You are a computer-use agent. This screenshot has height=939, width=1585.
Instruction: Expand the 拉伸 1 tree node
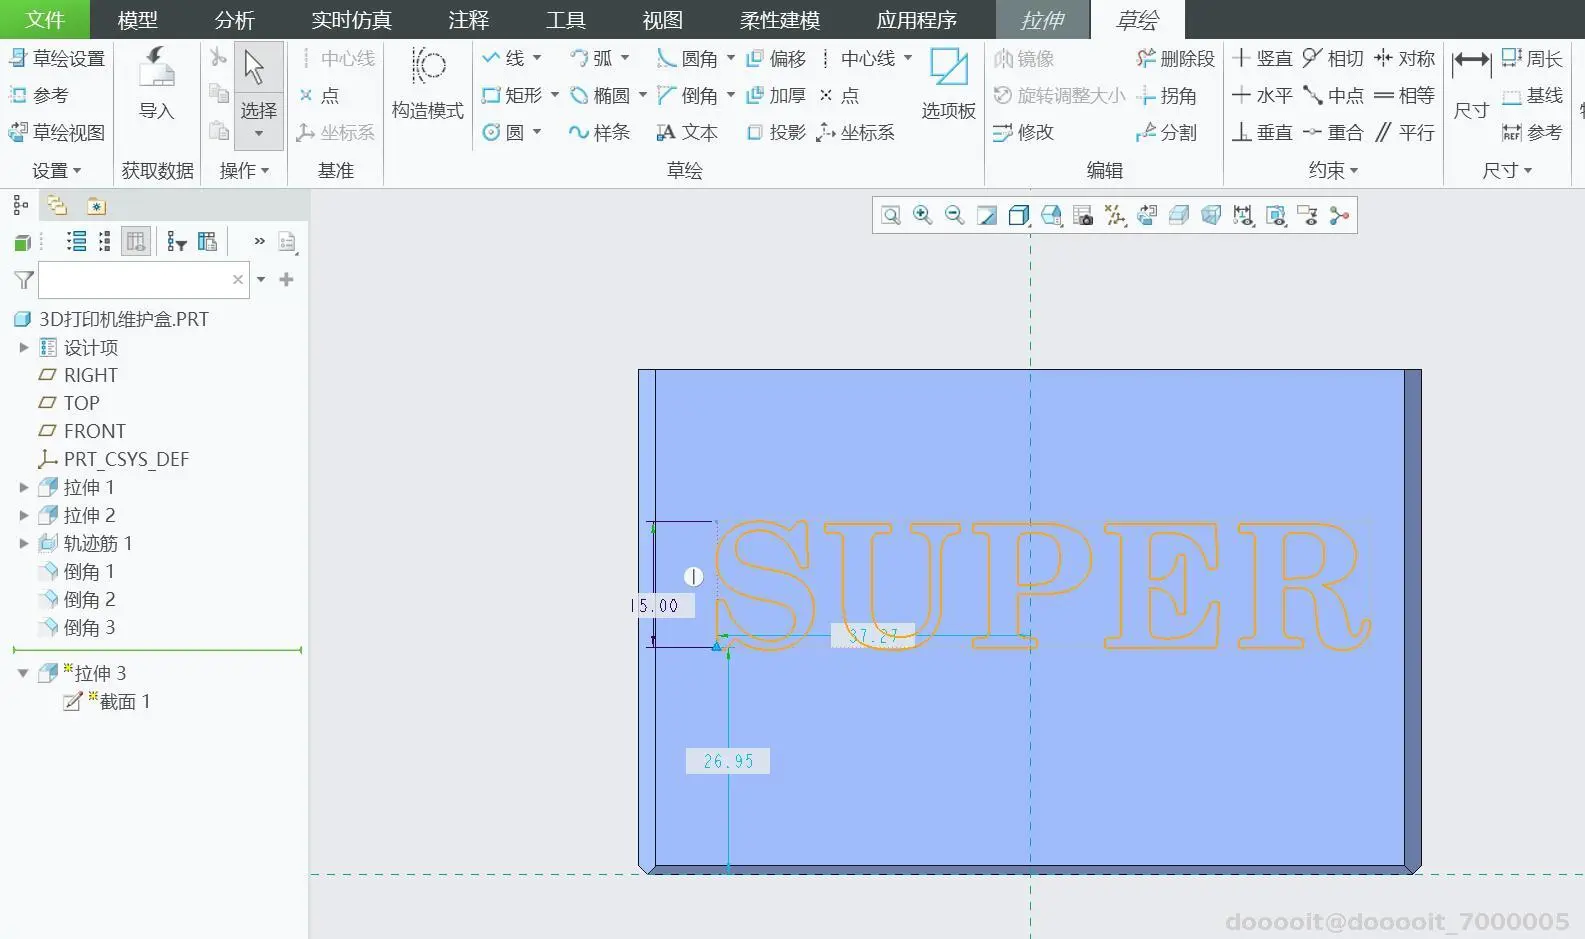click(24, 487)
